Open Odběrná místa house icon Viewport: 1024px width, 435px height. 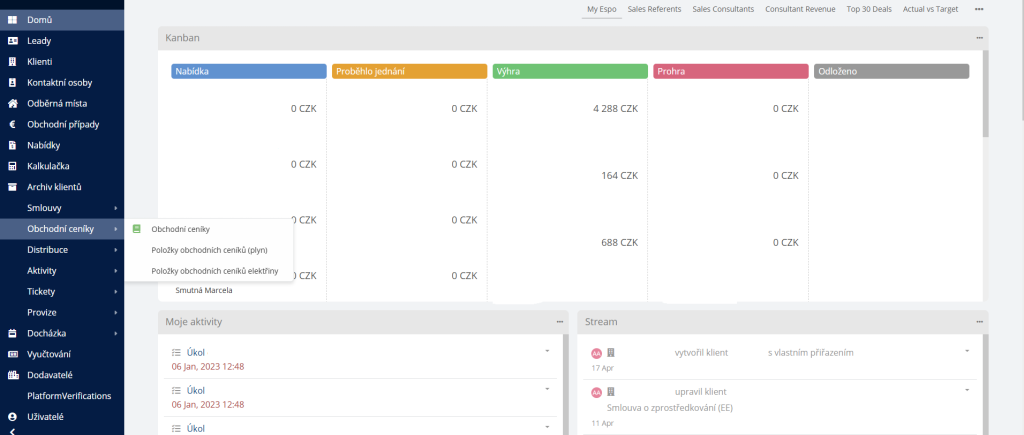pyautogui.click(x=12, y=104)
